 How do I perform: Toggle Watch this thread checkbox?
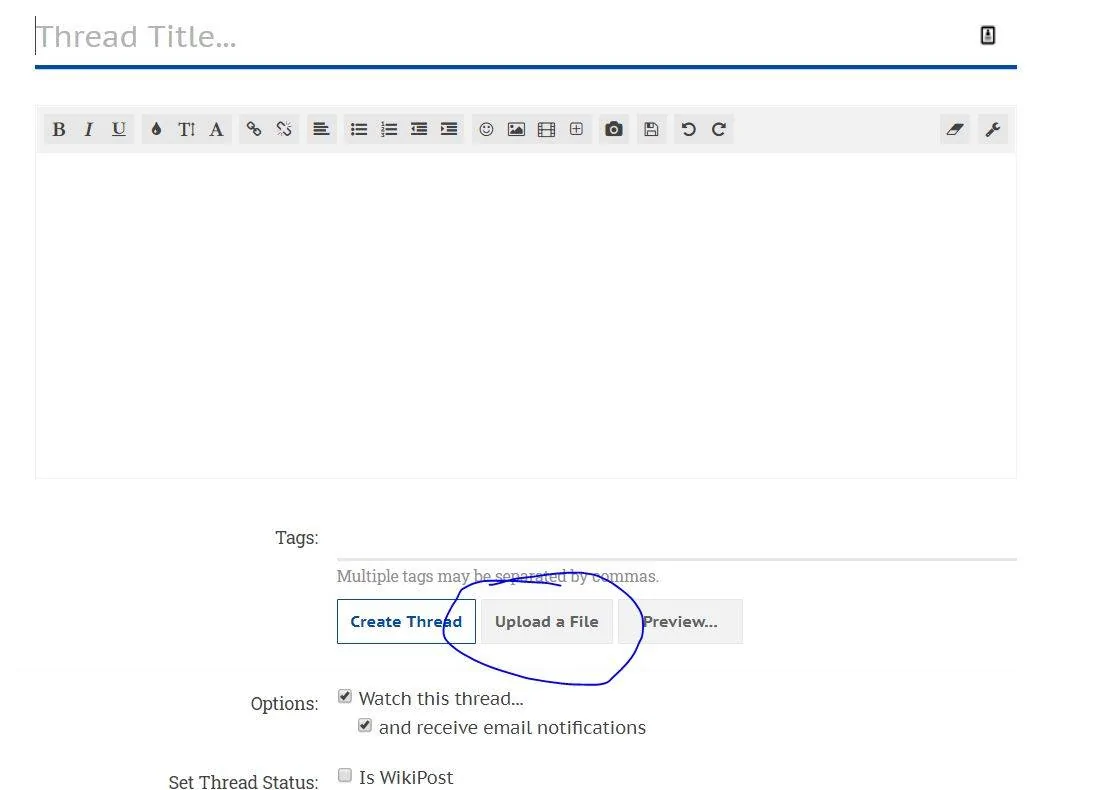(345, 696)
